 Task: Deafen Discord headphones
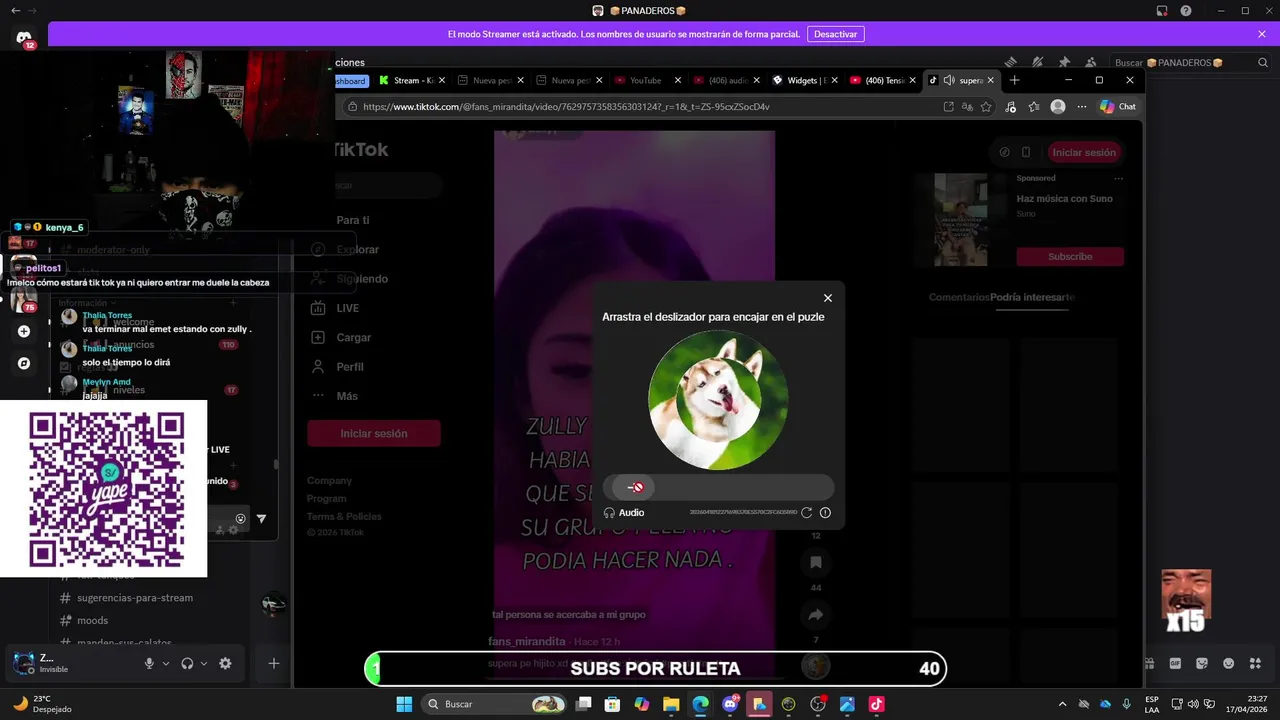pyautogui.click(x=187, y=663)
